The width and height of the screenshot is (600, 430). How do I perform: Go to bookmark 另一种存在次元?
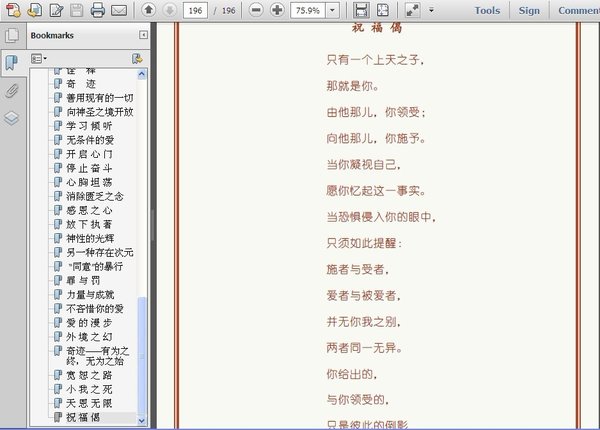100,252
